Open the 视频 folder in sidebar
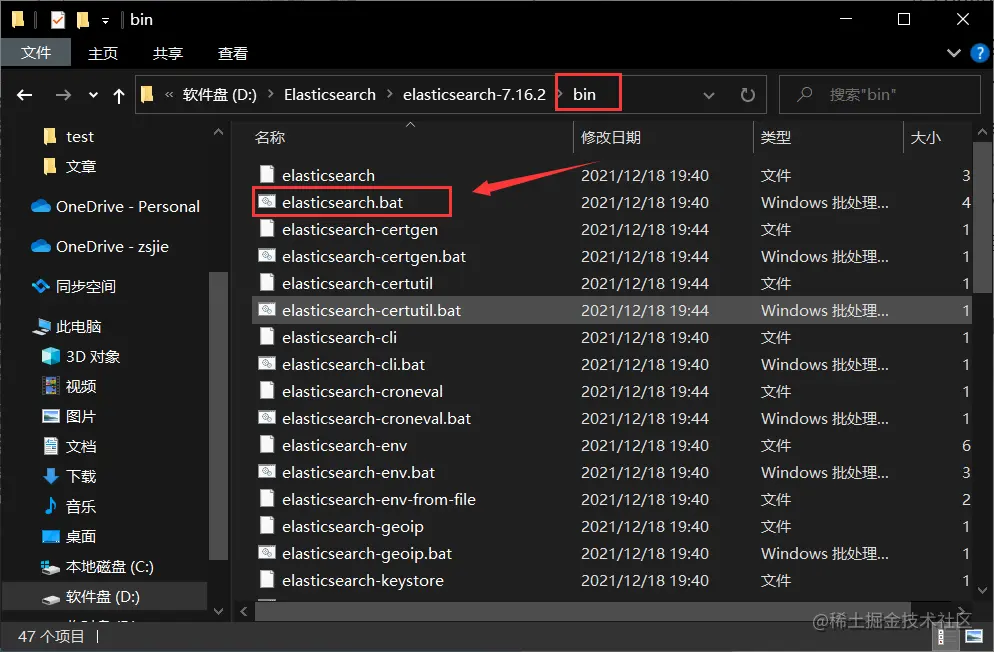994x652 pixels. point(81,387)
